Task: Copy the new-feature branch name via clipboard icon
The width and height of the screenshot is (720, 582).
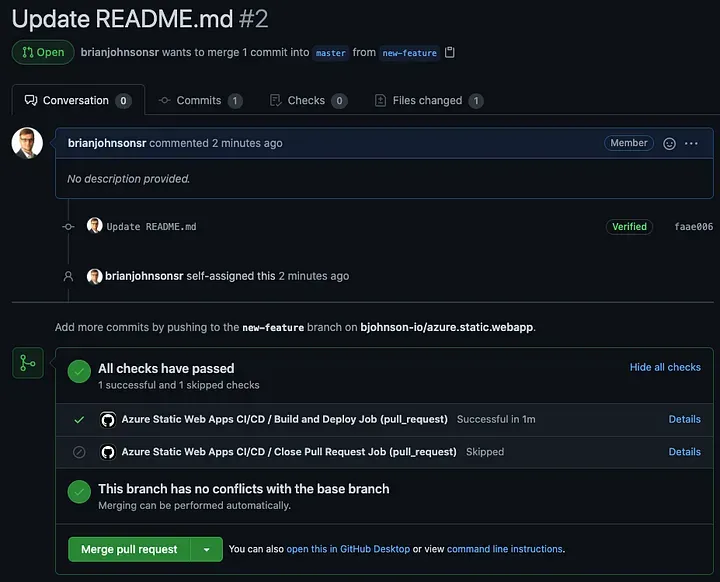Action: pos(450,52)
